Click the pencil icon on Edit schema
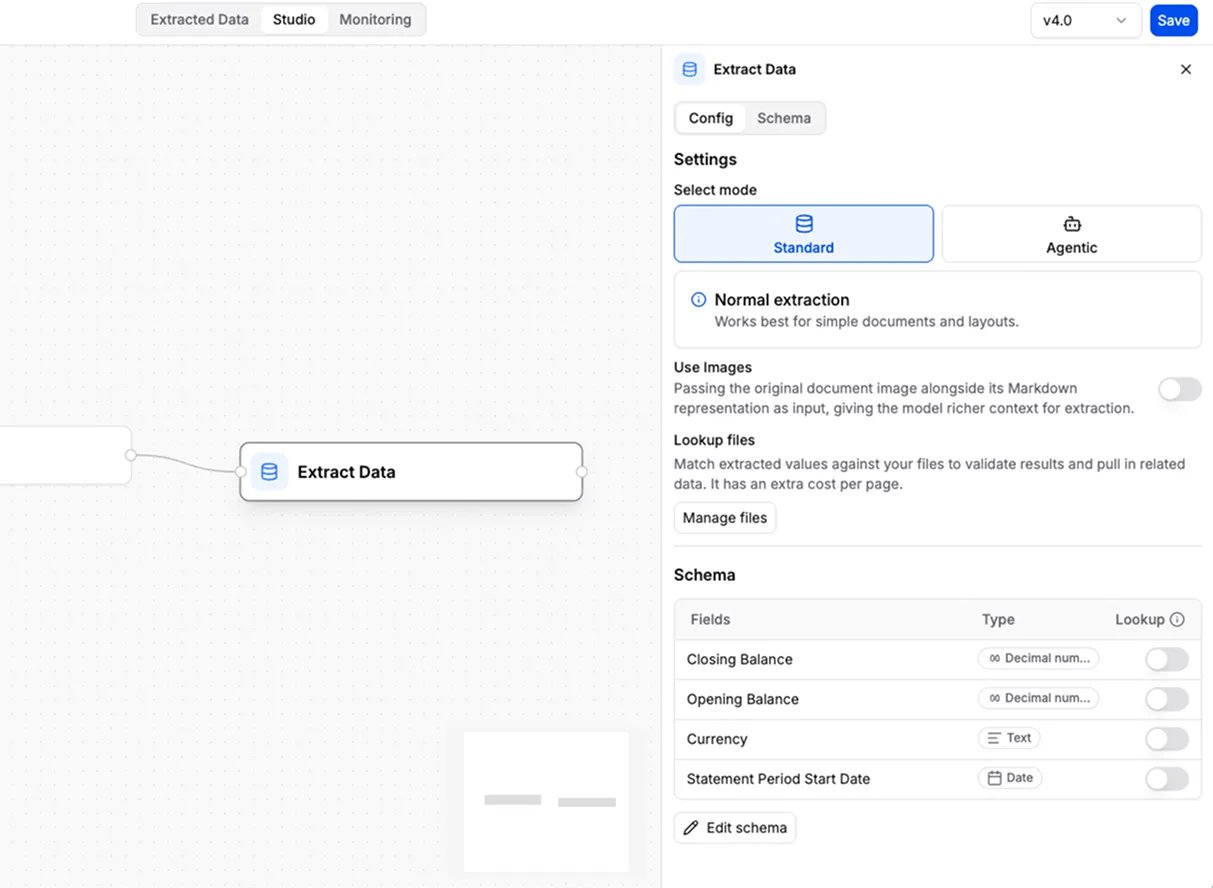This screenshot has width=1213, height=888. tap(691, 828)
